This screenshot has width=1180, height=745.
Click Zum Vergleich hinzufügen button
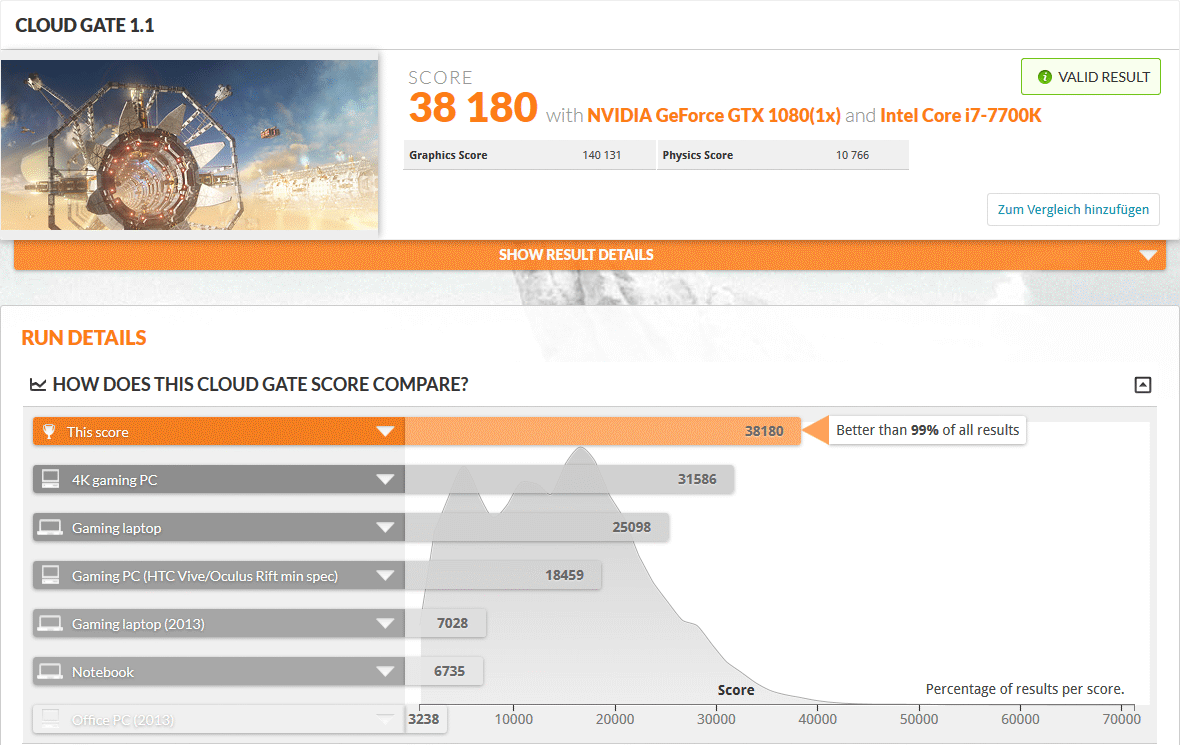[x=1073, y=210]
